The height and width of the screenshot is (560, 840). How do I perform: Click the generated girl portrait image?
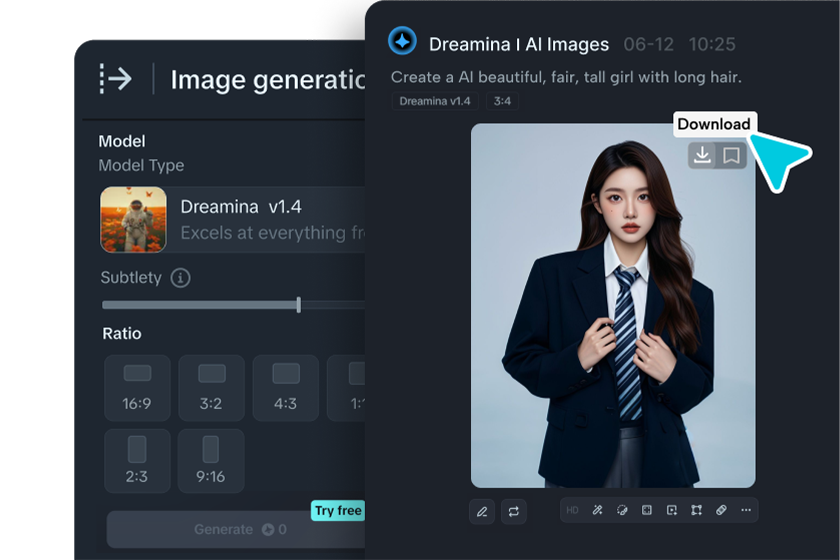coord(613,305)
